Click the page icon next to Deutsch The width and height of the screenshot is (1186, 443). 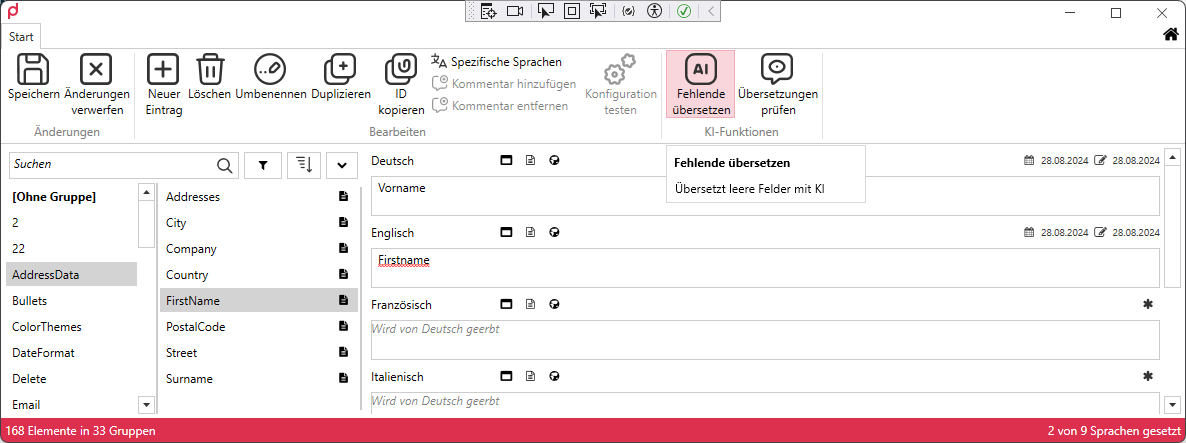(531, 160)
